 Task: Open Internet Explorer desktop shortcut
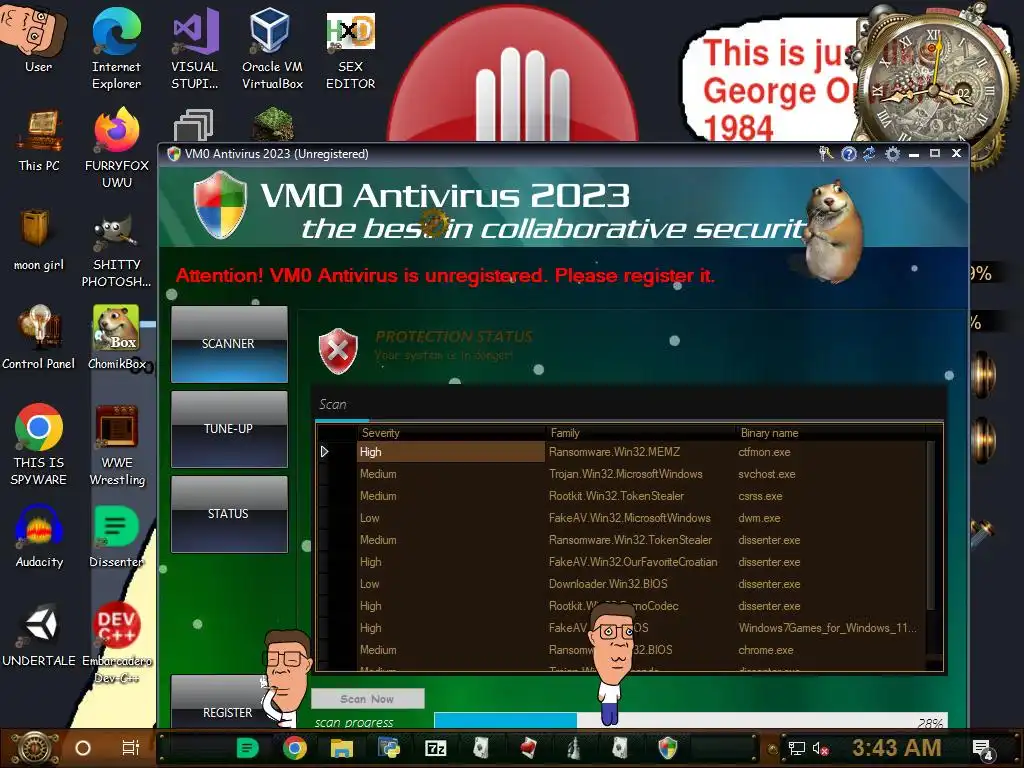pos(116,50)
